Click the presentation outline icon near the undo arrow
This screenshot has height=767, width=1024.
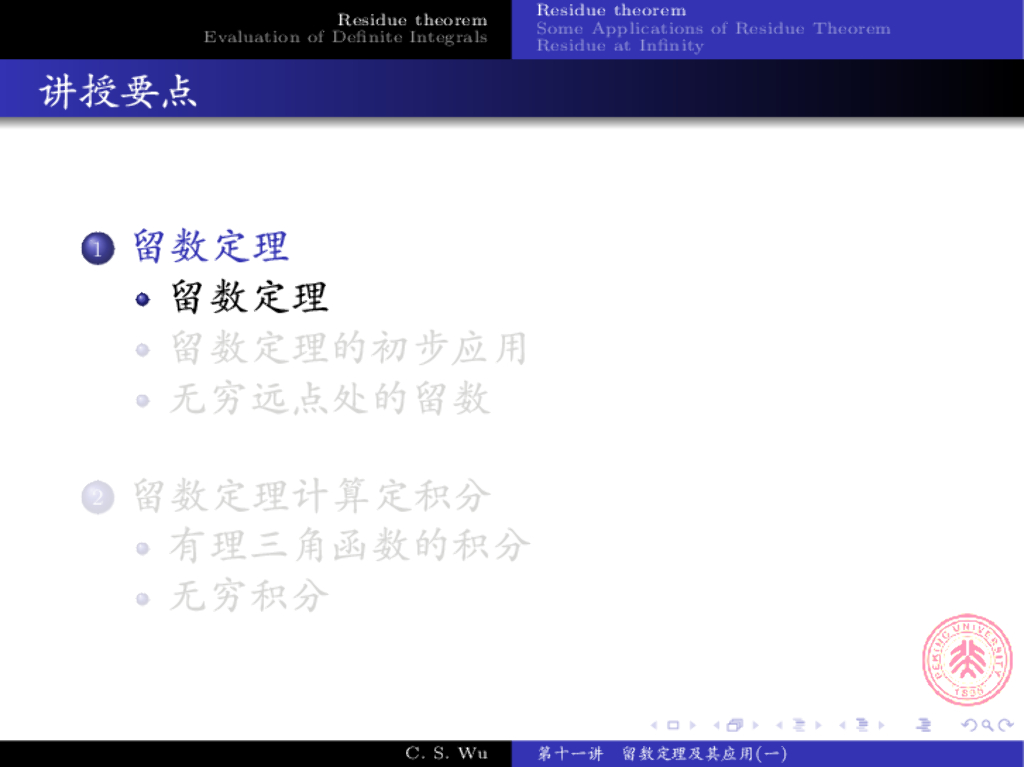point(923,725)
